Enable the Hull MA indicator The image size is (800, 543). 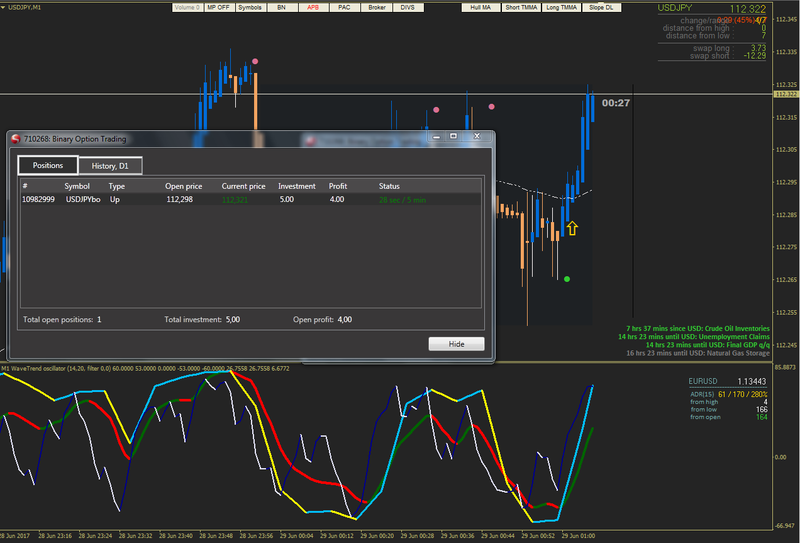coord(481,7)
